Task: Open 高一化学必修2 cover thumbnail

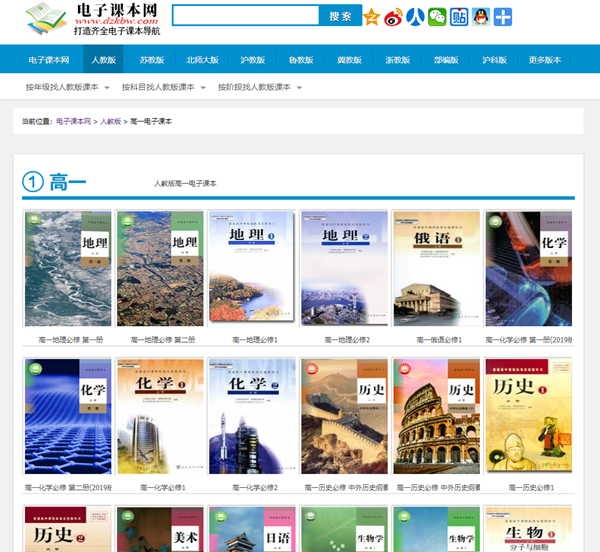Action: tap(252, 416)
